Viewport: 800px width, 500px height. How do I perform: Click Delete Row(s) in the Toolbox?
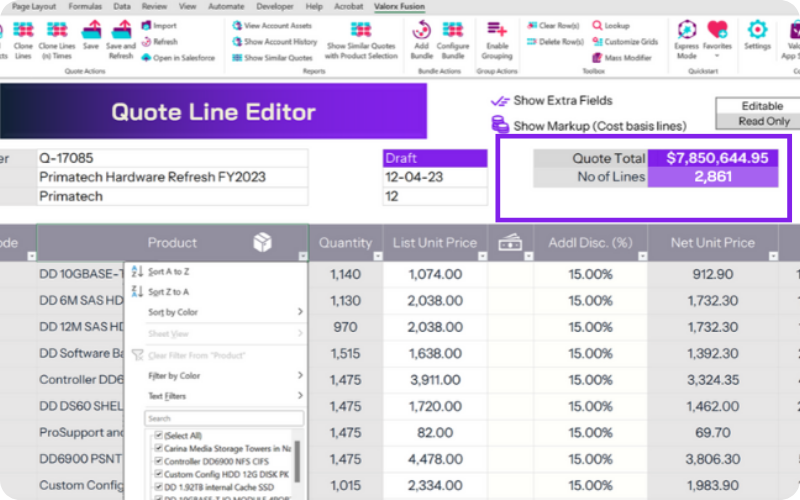[x=555, y=42]
